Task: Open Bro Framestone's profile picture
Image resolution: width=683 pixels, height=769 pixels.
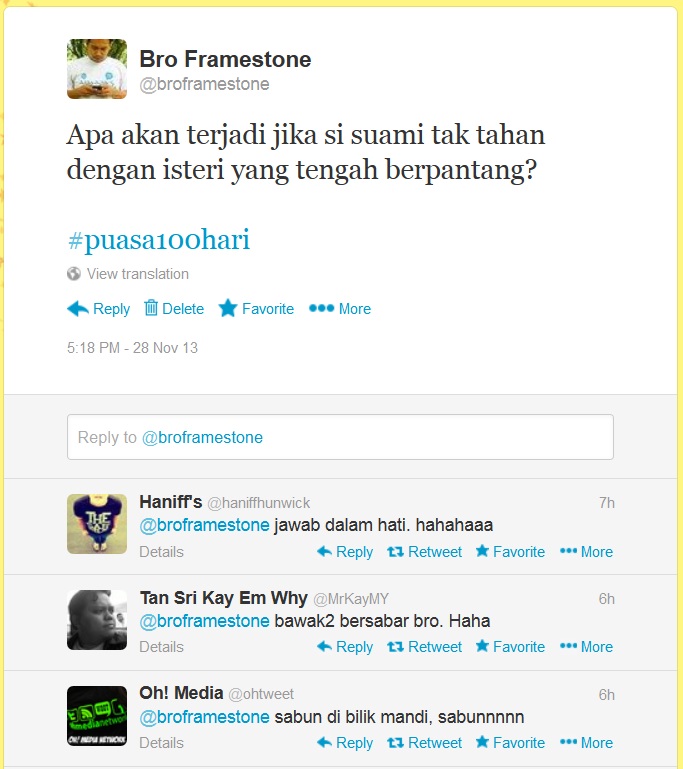Action: 97,69
